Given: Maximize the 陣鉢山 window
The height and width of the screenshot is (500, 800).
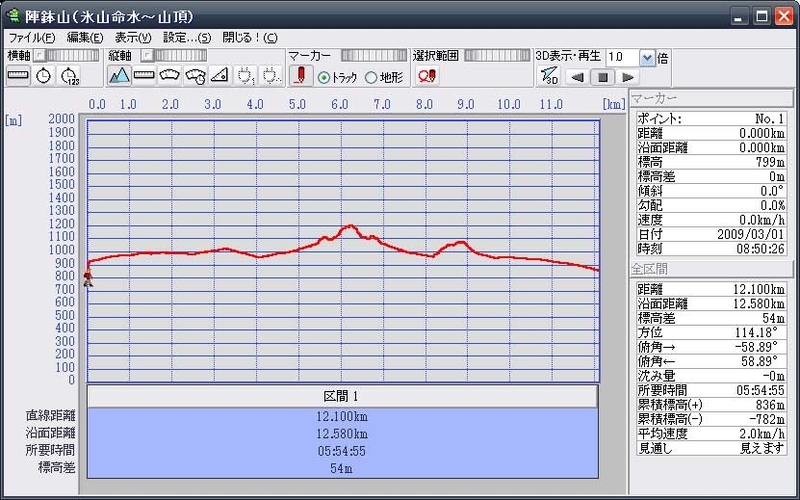Looking at the screenshot, I should (x=762, y=16).
